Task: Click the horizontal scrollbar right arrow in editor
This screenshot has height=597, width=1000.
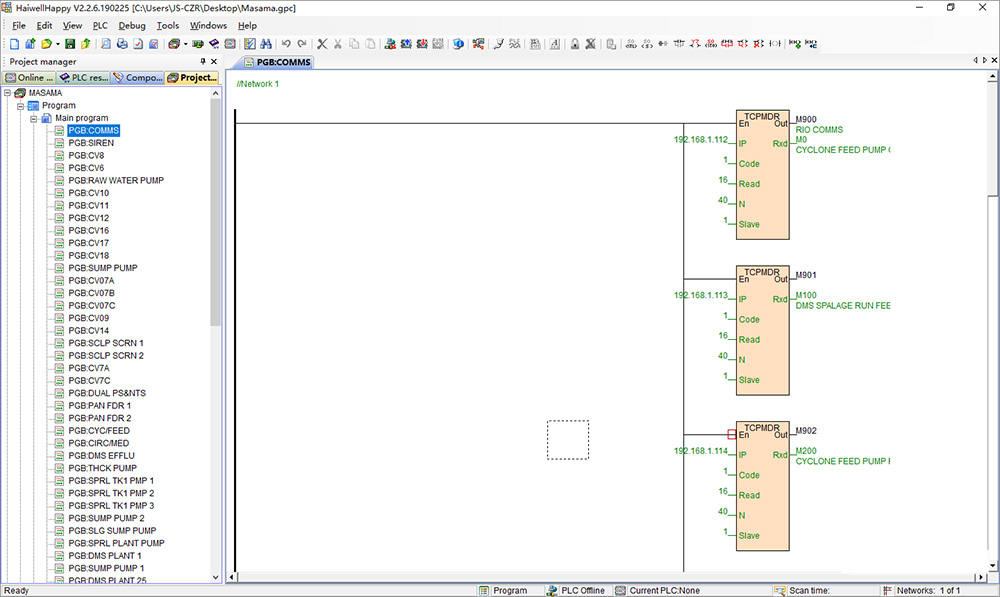Action: coord(981,577)
